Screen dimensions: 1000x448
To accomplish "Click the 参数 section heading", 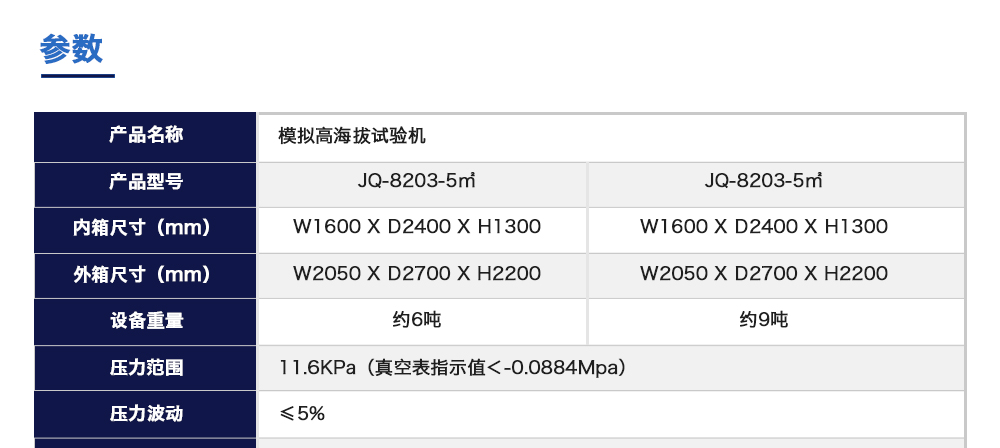I will (x=72, y=48).
